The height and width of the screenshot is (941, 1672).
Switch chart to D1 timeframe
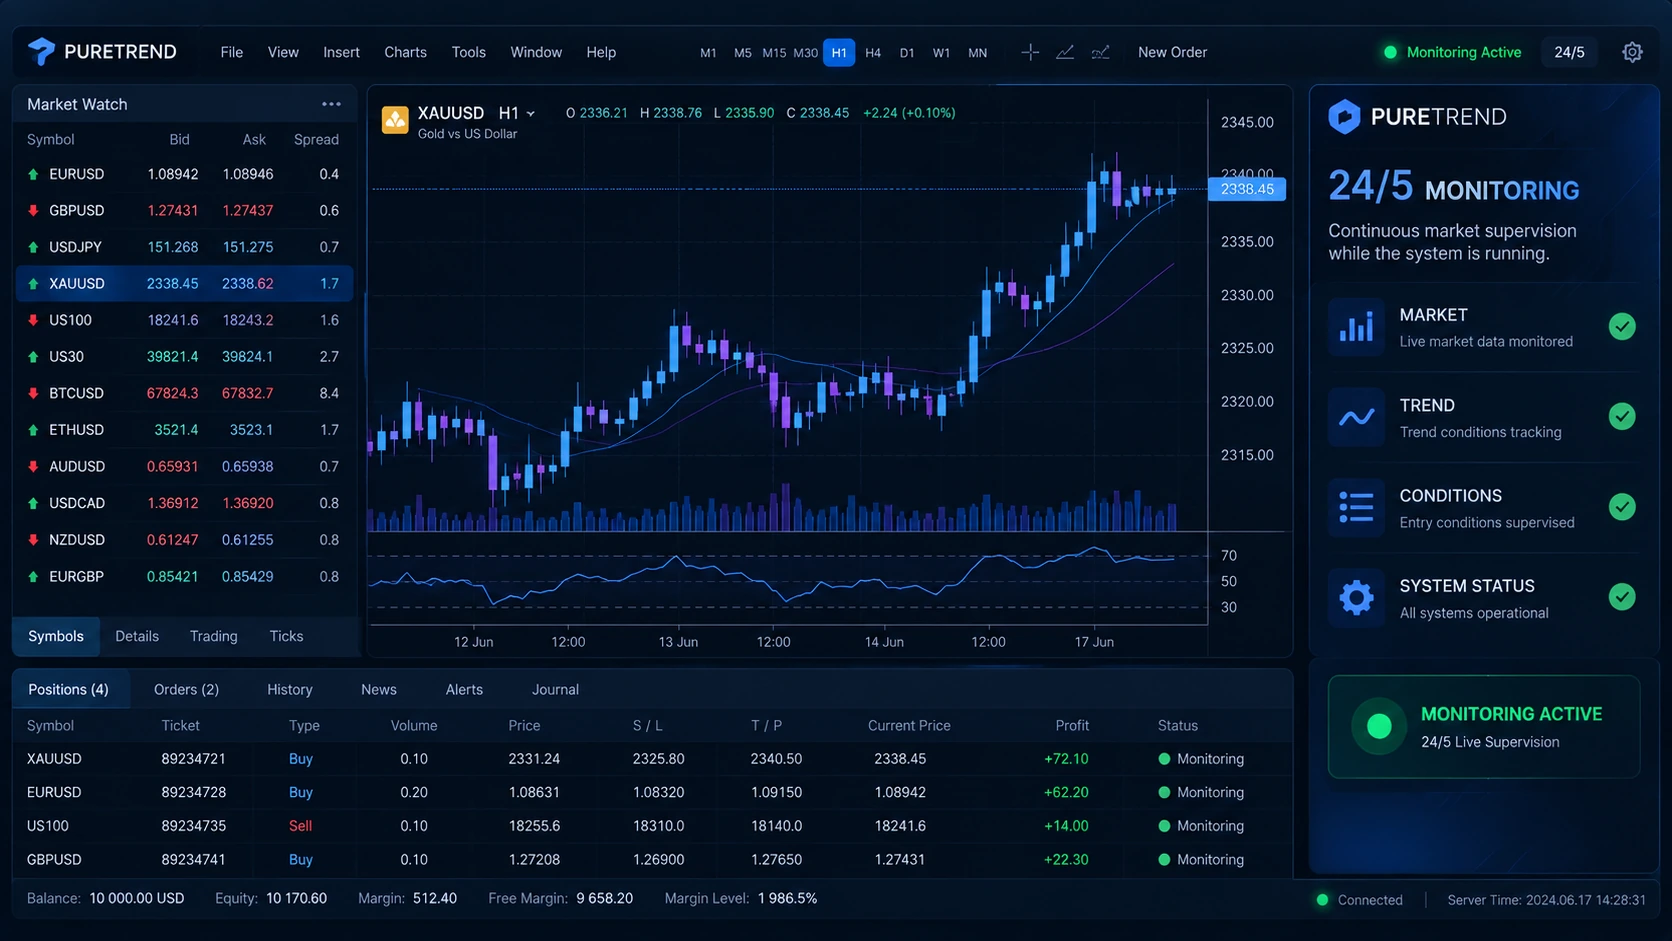pos(907,53)
